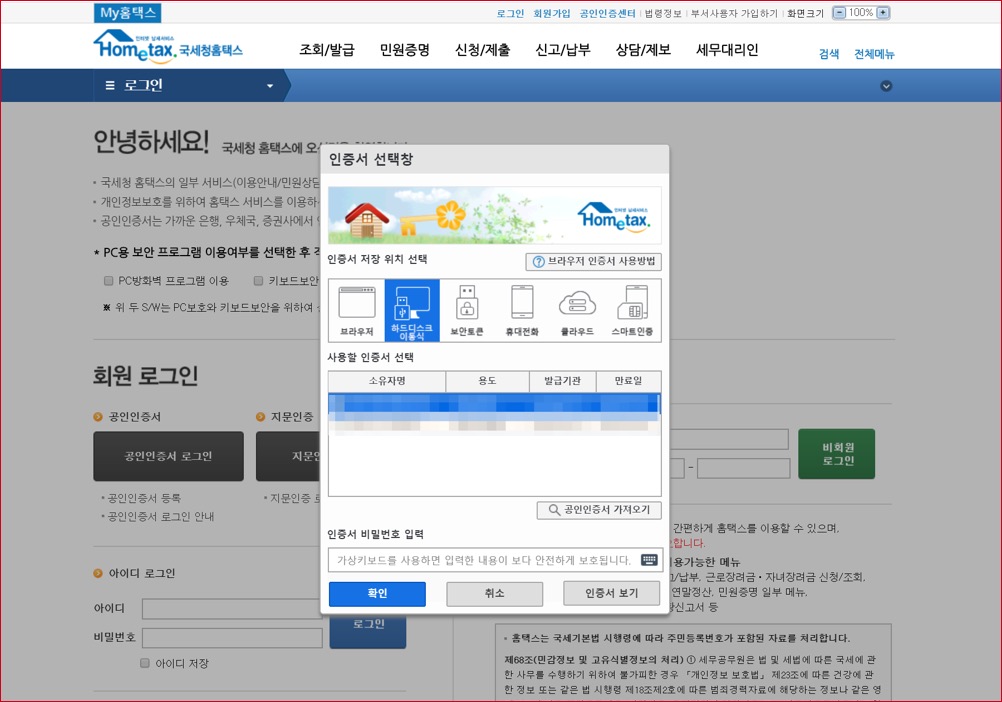Viewport: 1002px width, 702px height.
Task: Click the 회원가입 link
Action: coord(551,13)
